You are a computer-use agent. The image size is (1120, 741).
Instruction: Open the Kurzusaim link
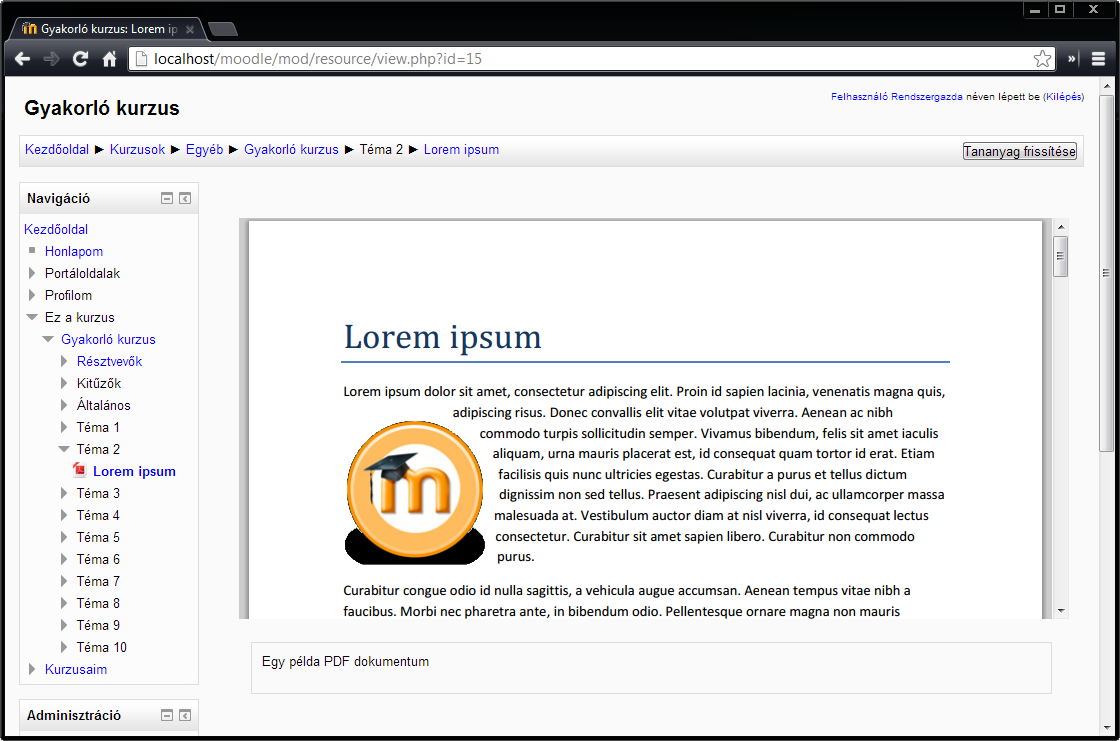click(x=76, y=670)
